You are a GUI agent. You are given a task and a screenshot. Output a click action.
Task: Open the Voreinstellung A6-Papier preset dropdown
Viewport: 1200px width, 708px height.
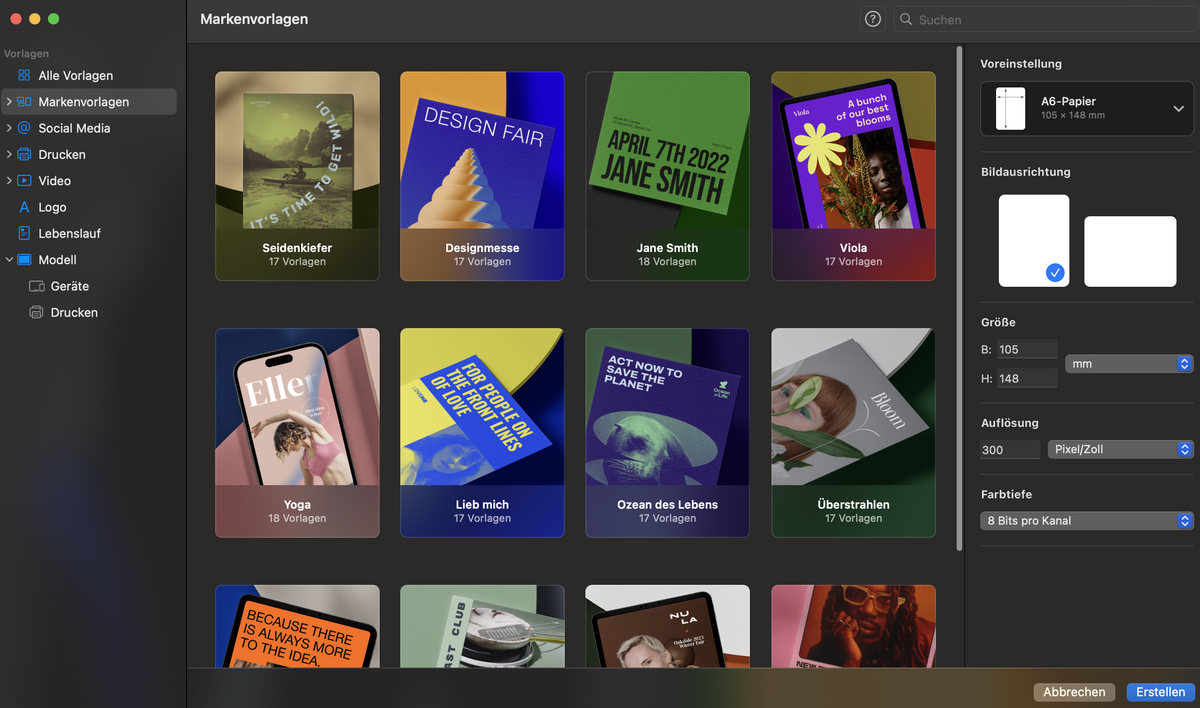pyautogui.click(x=1087, y=108)
